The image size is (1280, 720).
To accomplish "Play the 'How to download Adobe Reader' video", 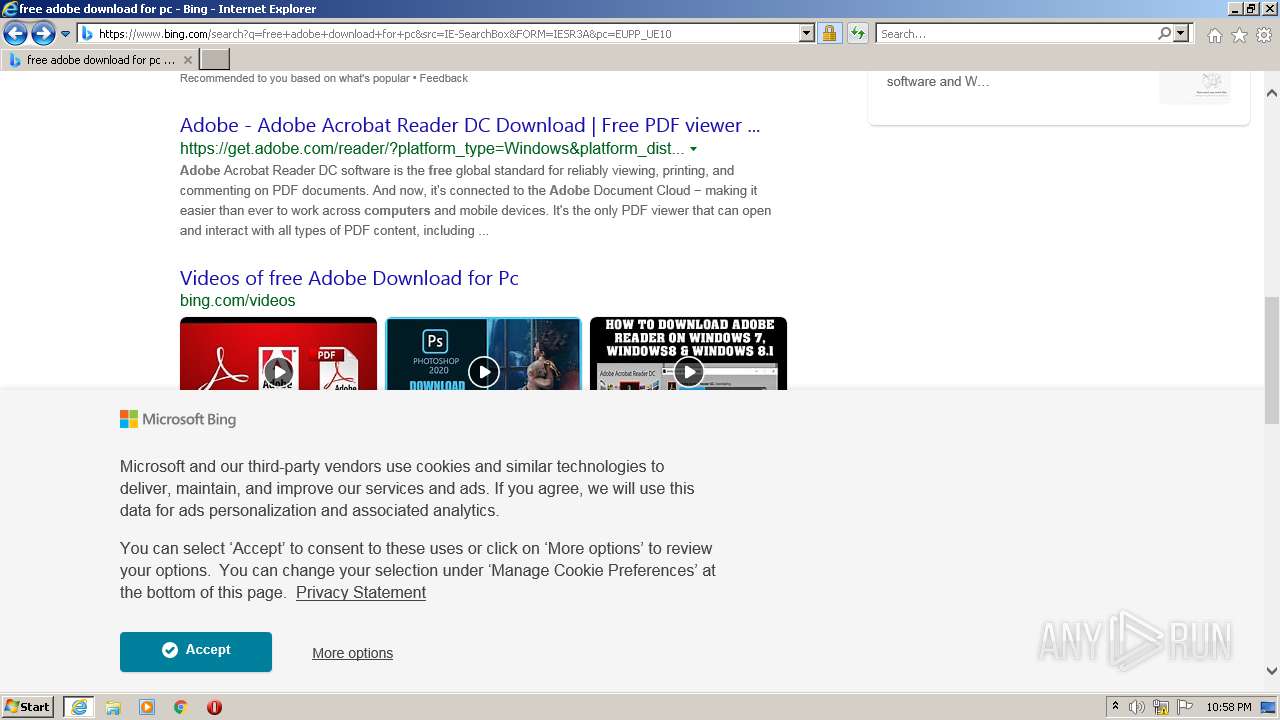I will pyautogui.click(x=688, y=354).
